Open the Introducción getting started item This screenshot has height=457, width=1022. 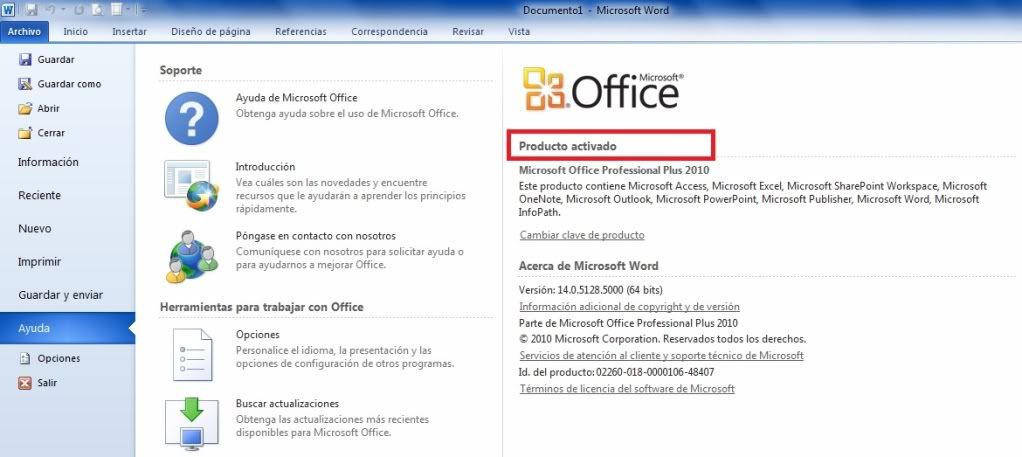click(x=313, y=187)
